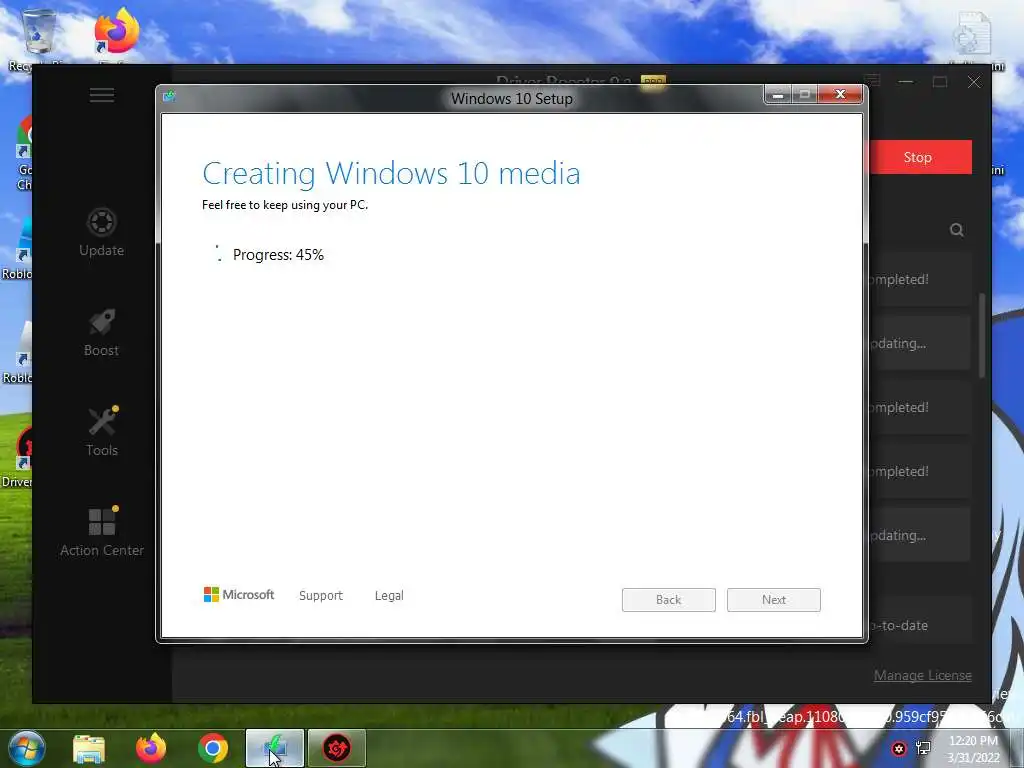Viewport: 1024px width, 768px height.
Task: Select Windows 10 Setup taskbar button
Action: pyautogui.click(x=275, y=748)
